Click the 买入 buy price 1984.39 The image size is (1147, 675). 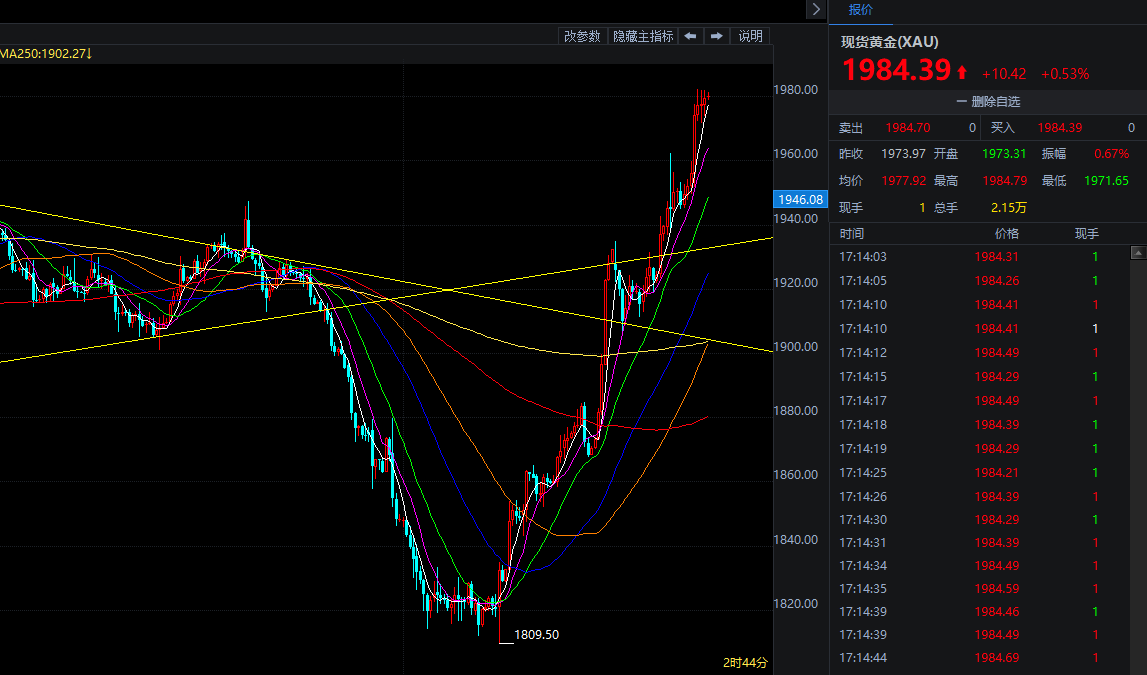coord(1059,128)
